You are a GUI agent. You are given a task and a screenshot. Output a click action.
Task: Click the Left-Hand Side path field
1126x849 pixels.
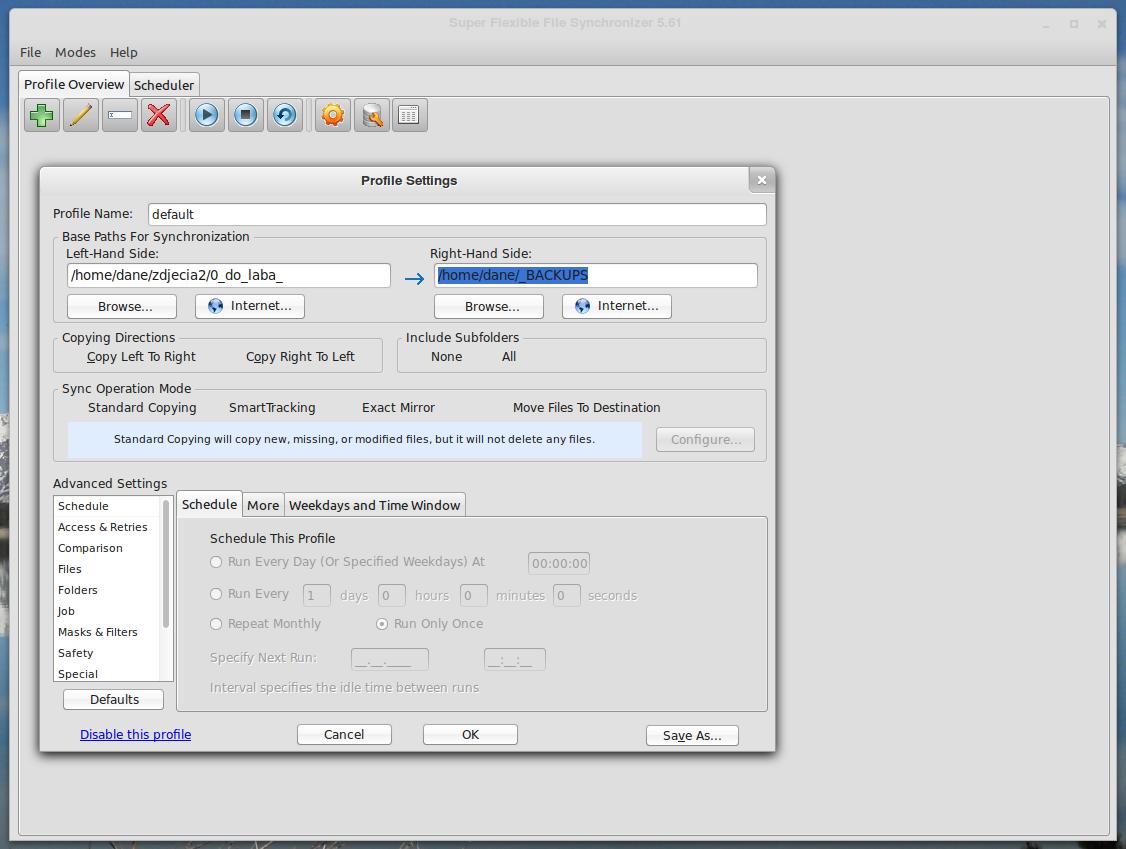click(228, 275)
